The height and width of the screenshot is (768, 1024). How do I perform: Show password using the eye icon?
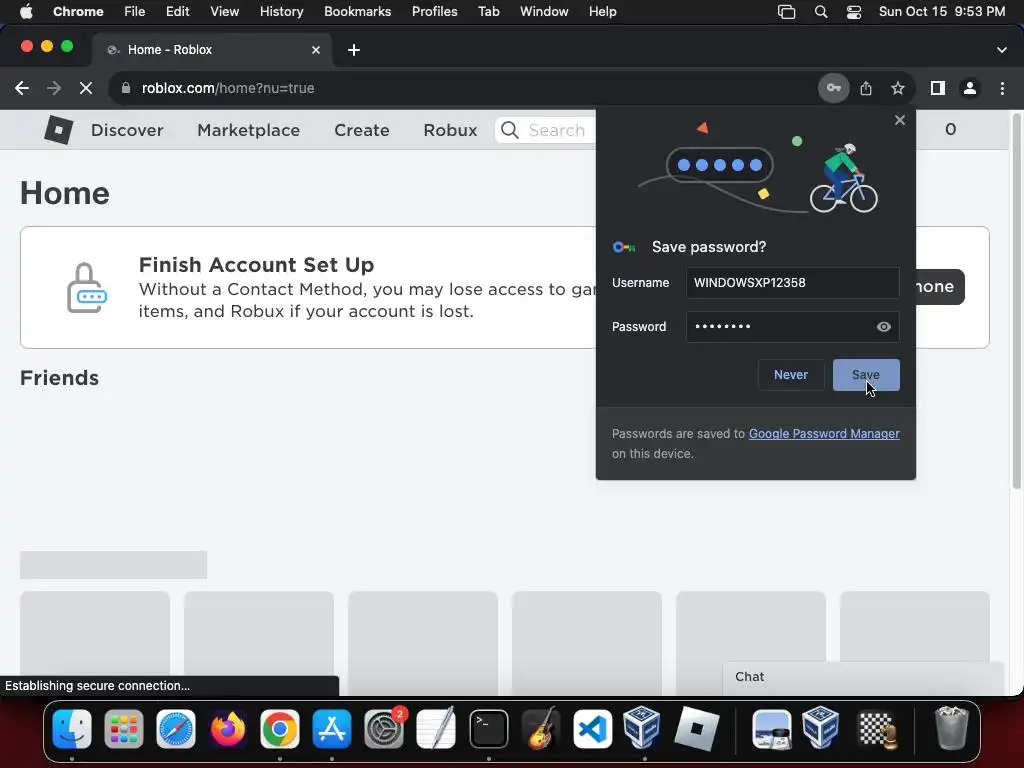(884, 327)
